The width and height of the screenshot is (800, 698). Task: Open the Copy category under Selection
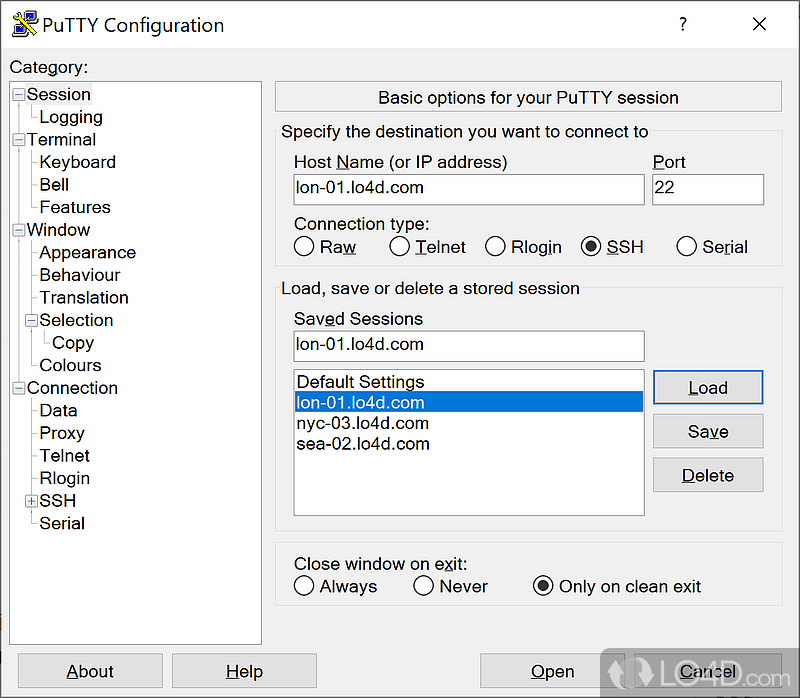point(73,342)
